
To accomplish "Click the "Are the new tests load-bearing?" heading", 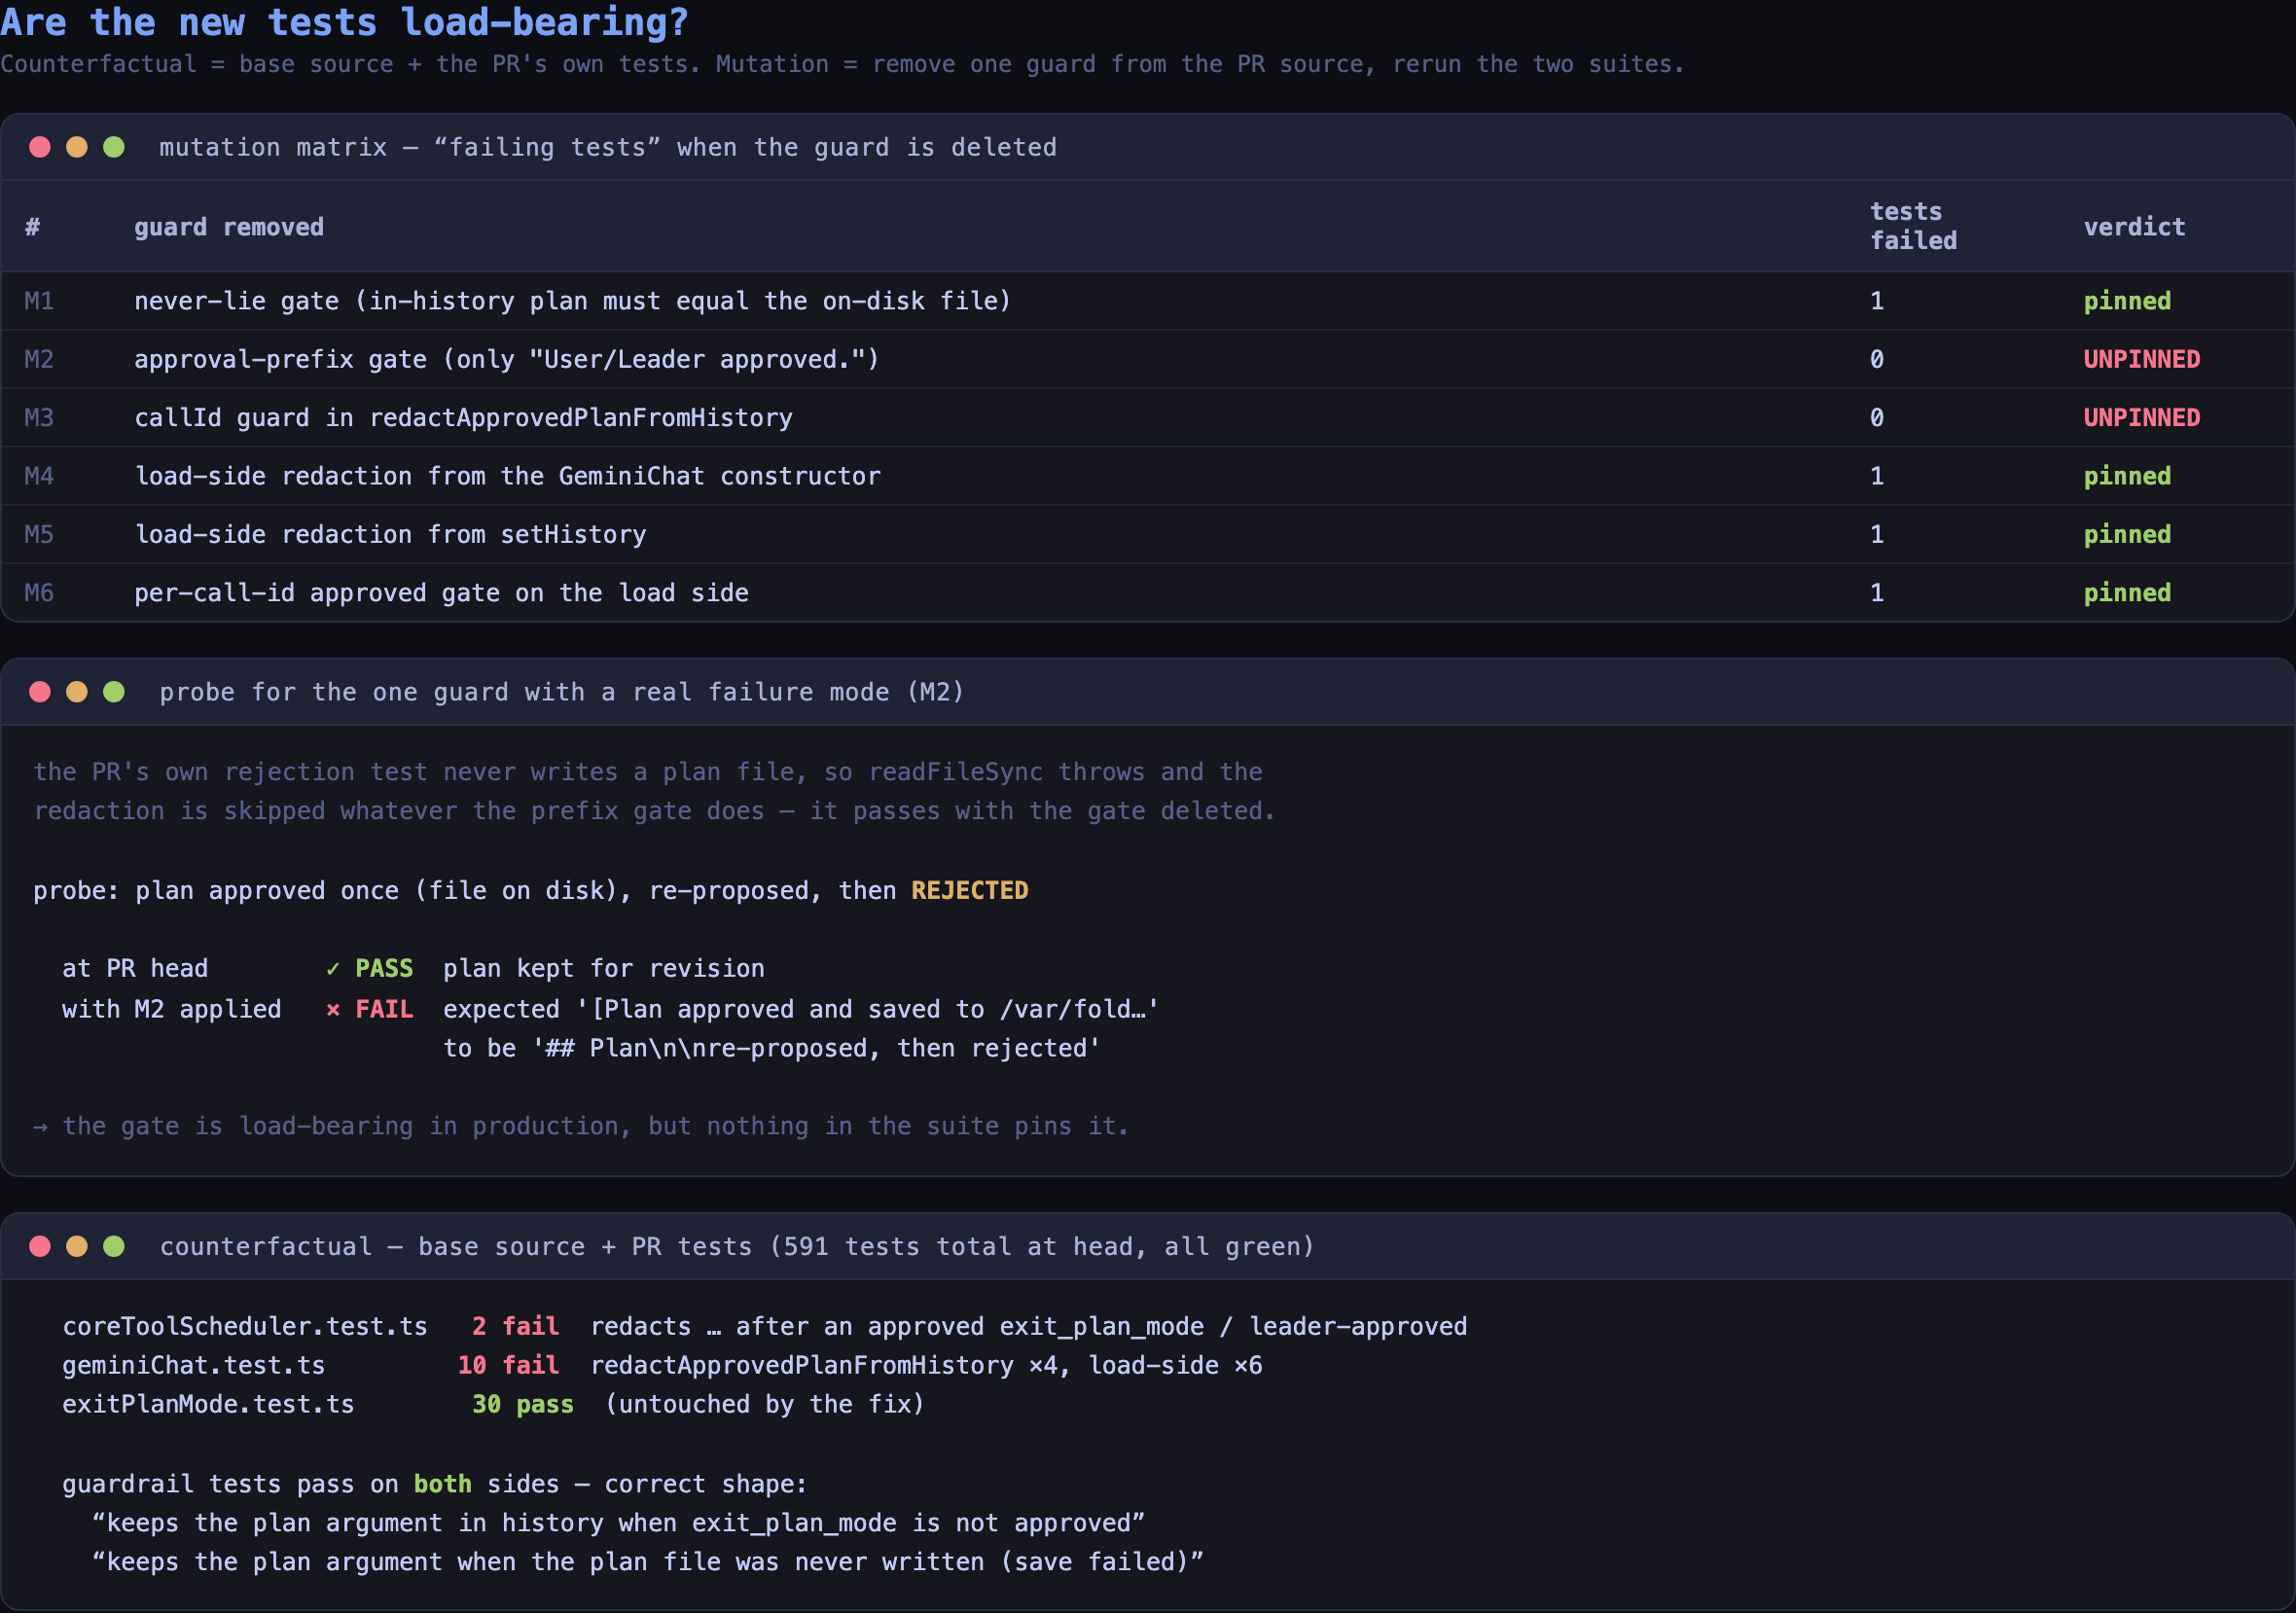I will [345, 22].
